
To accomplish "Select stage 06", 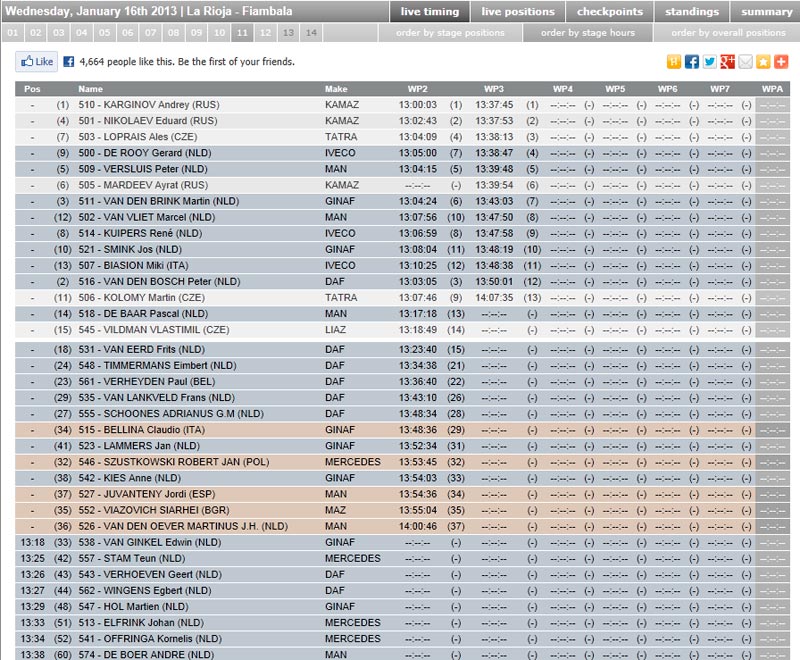I will click(128, 33).
